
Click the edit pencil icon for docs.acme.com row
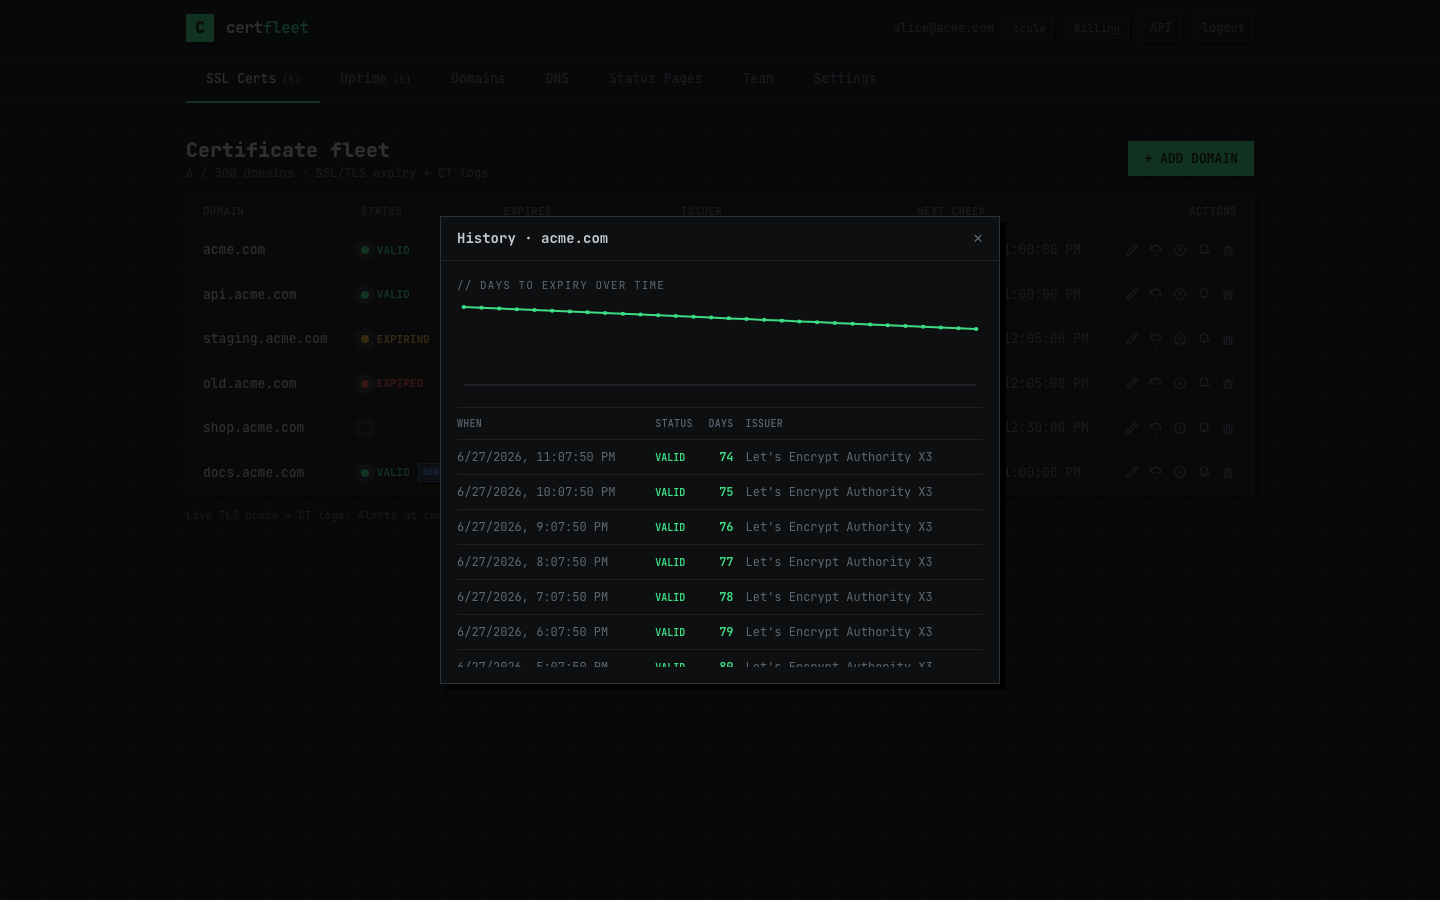[x=1132, y=472]
